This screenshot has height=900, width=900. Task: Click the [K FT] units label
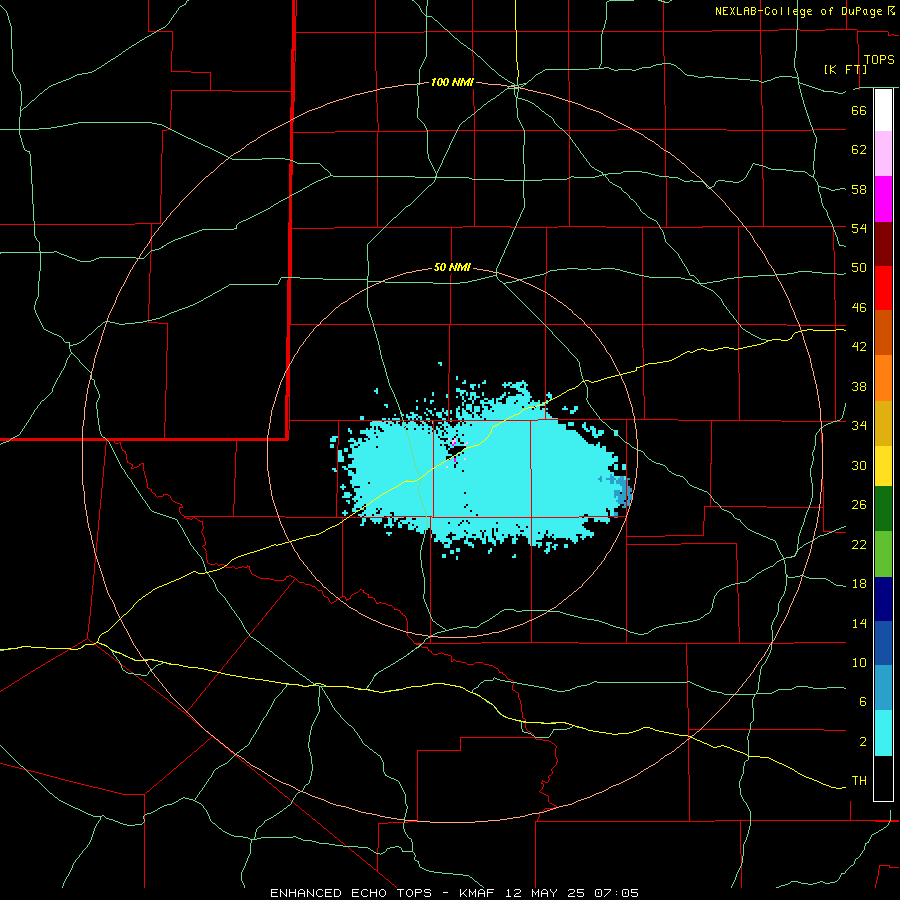click(x=845, y=69)
